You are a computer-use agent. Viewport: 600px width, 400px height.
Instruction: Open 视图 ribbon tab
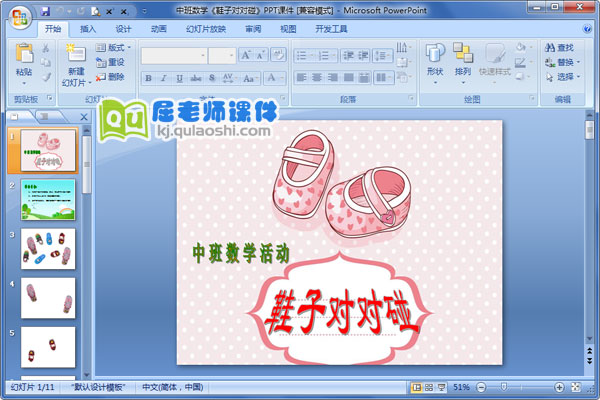288,29
